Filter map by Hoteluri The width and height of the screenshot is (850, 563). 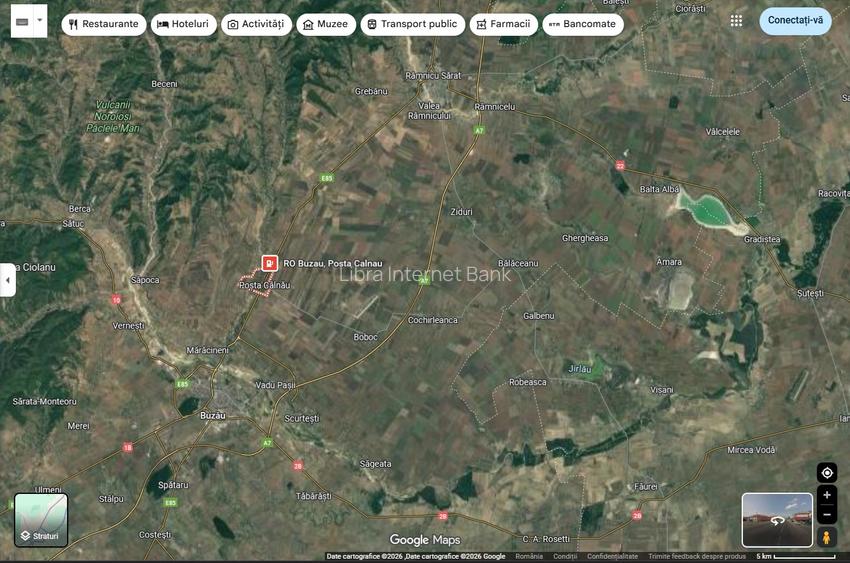183,24
